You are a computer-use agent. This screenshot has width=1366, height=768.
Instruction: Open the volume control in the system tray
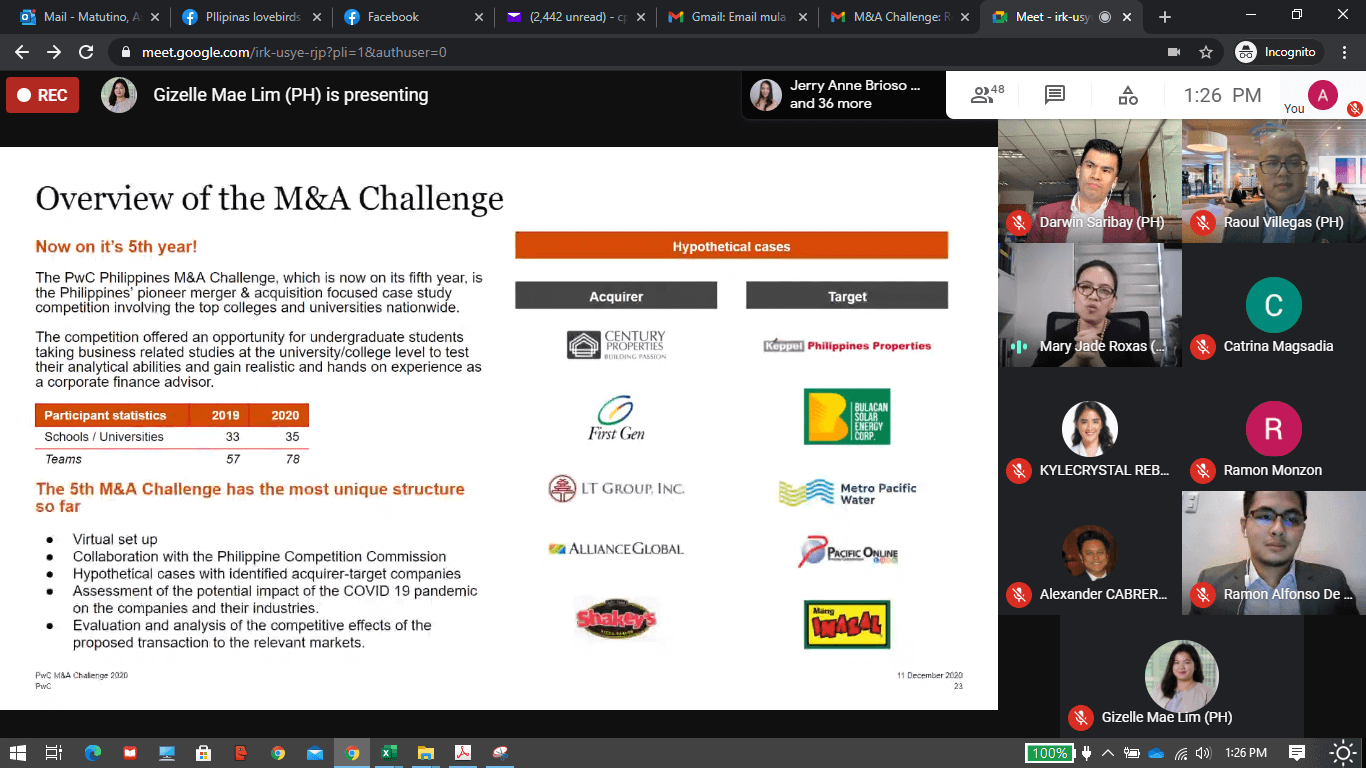[x=1203, y=753]
